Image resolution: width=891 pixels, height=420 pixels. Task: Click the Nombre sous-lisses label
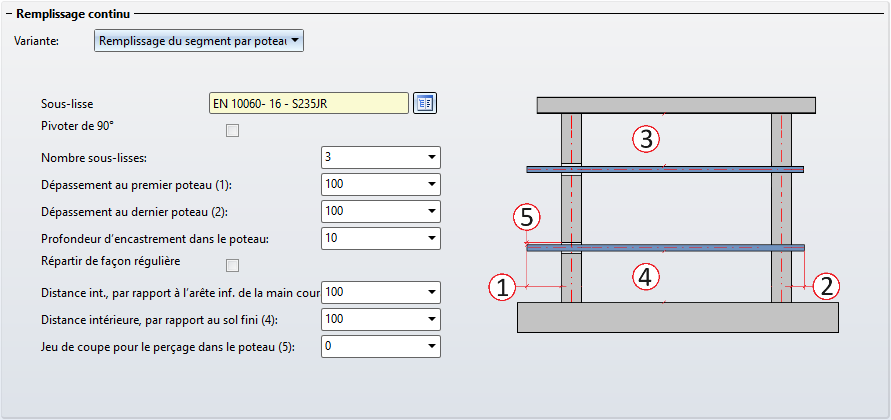click(94, 158)
